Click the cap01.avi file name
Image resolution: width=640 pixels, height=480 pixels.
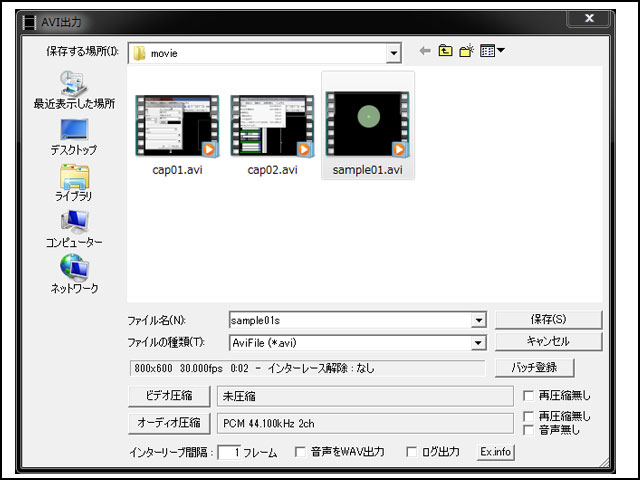coord(177,170)
